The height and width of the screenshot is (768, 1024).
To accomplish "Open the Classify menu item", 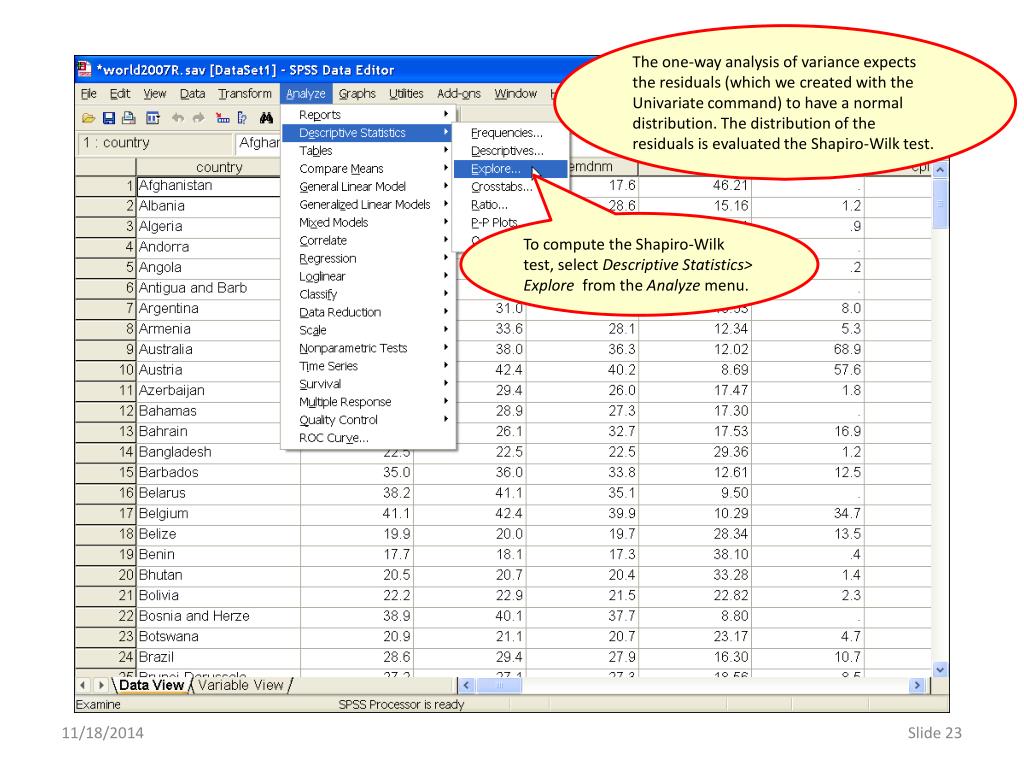I will click(368, 295).
